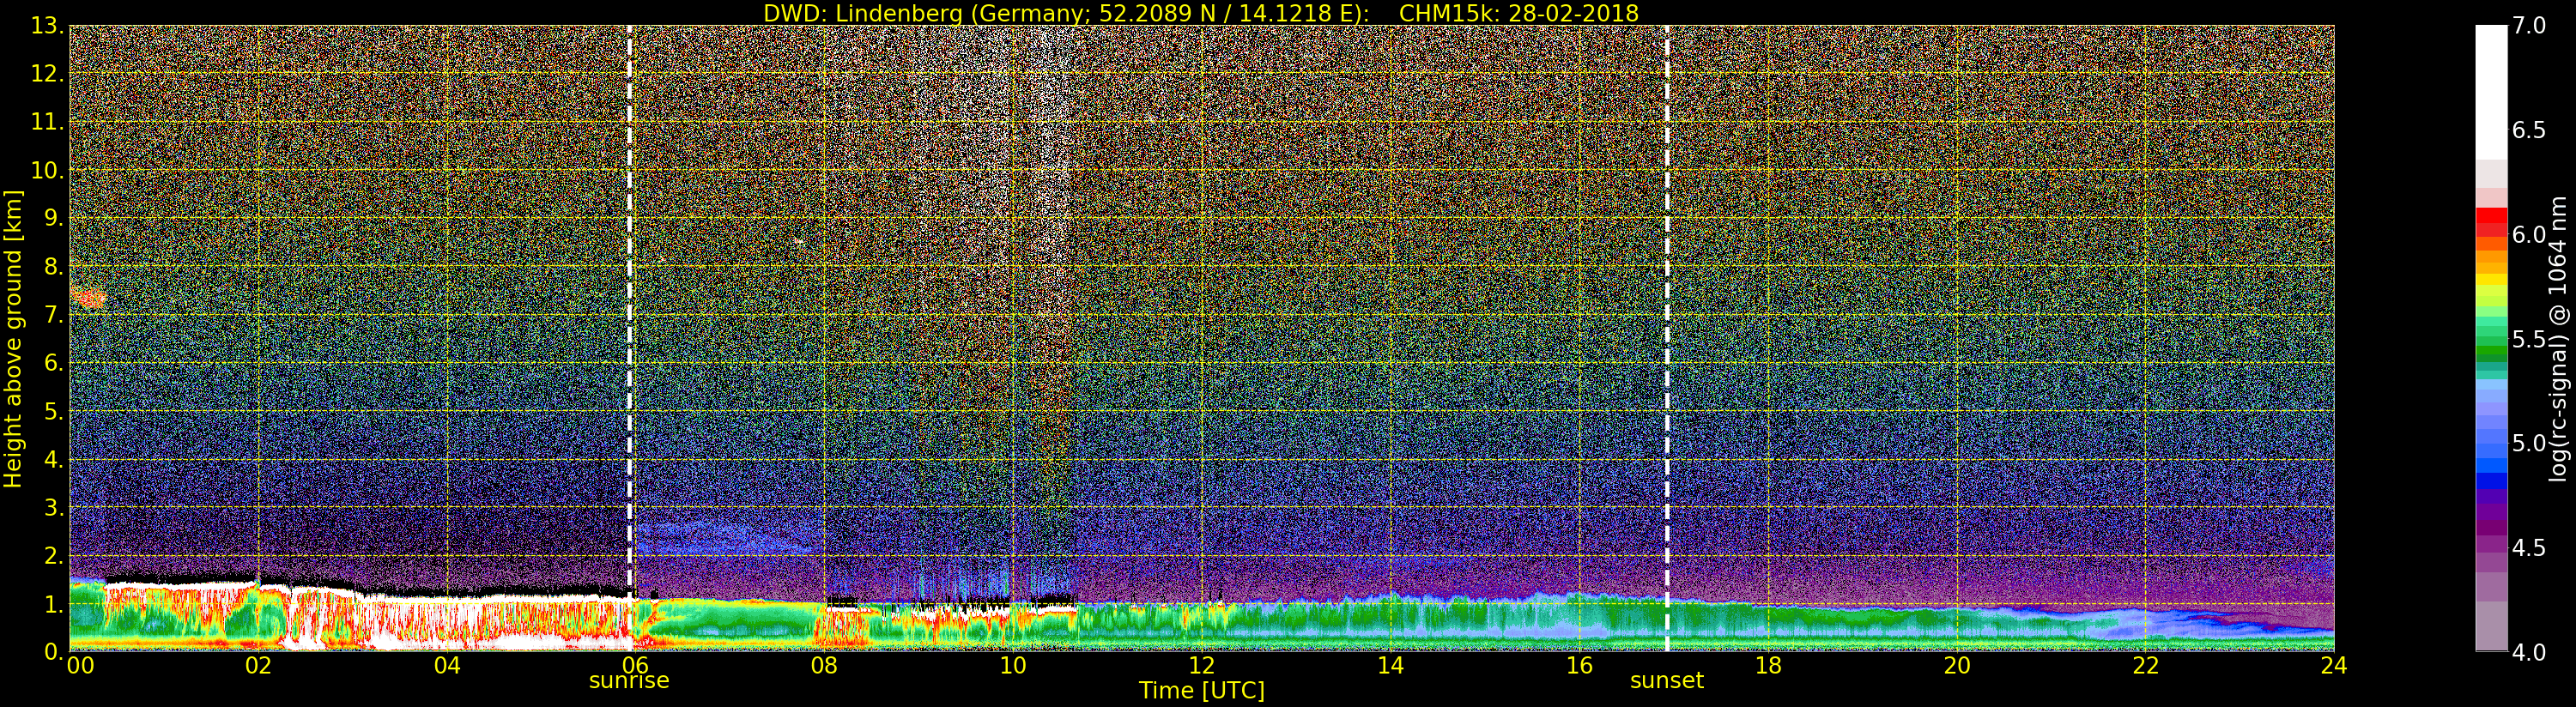This screenshot has height=707, width=2576.
Task: Click the time axis tick '10'
Action: coord(1013,665)
